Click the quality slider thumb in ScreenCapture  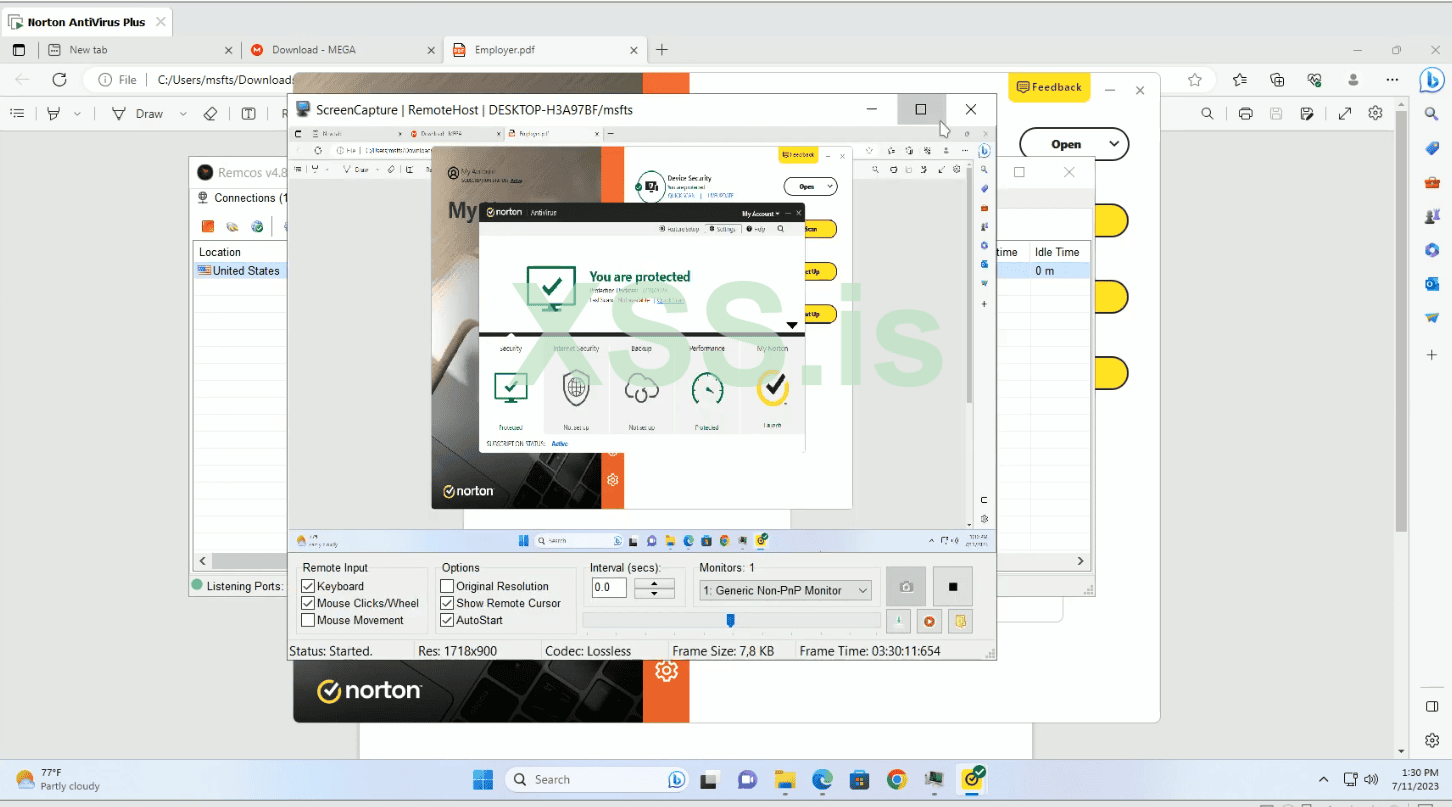[x=730, y=621]
